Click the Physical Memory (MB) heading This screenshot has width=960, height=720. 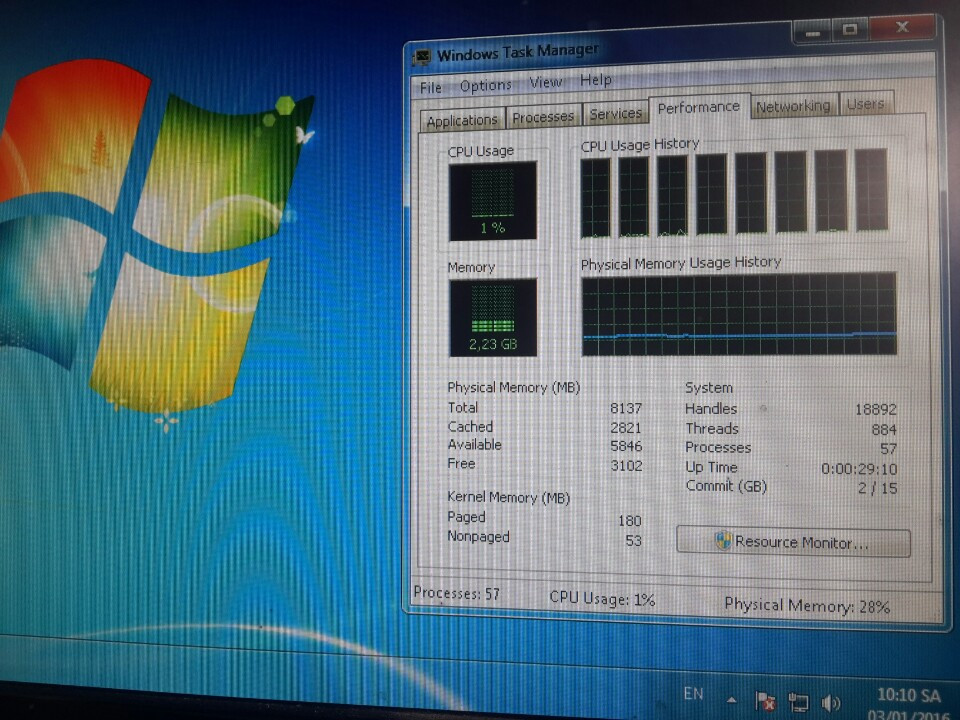[514, 388]
